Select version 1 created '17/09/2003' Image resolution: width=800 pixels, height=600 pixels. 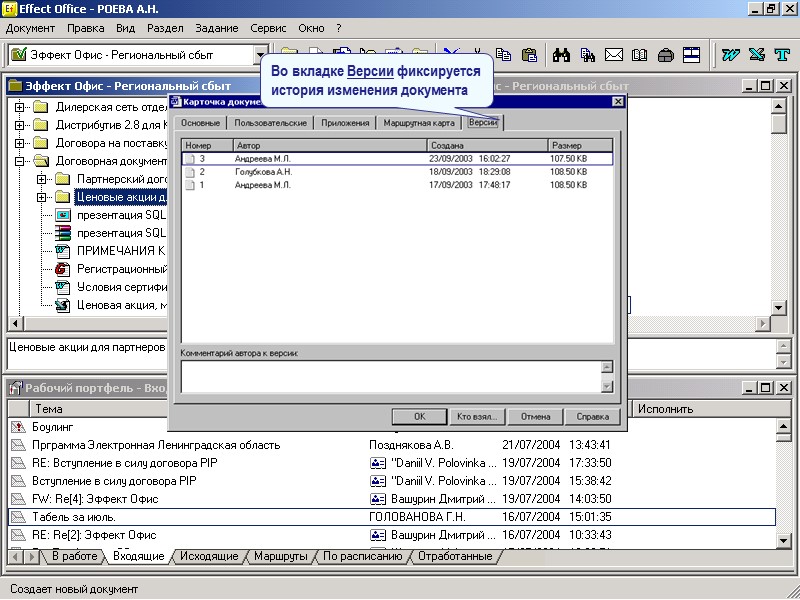397,185
